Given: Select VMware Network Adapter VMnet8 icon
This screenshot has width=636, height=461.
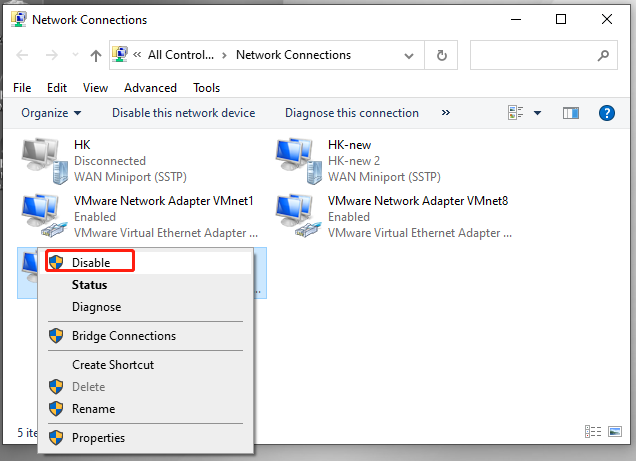Looking at the screenshot, I should tap(298, 216).
